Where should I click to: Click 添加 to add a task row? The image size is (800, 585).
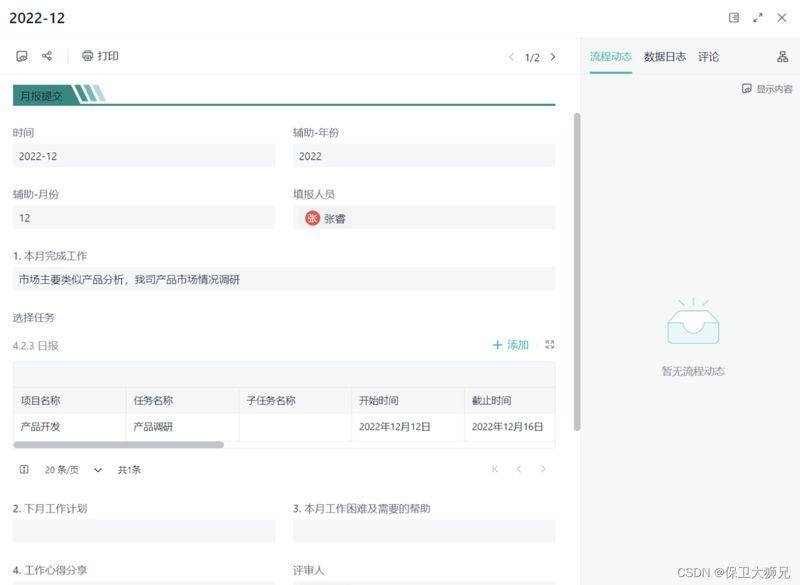click(x=511, y=345)
